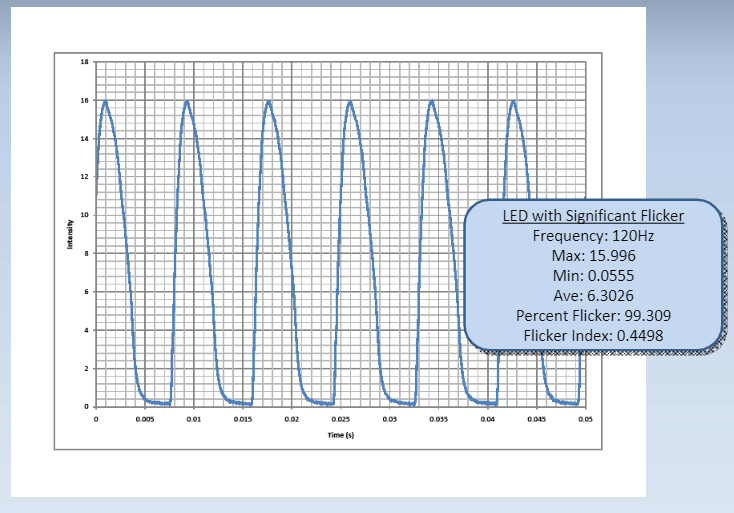
Task: Click the 'LED with Significant Flicker' heading
Action: [593, 216]
